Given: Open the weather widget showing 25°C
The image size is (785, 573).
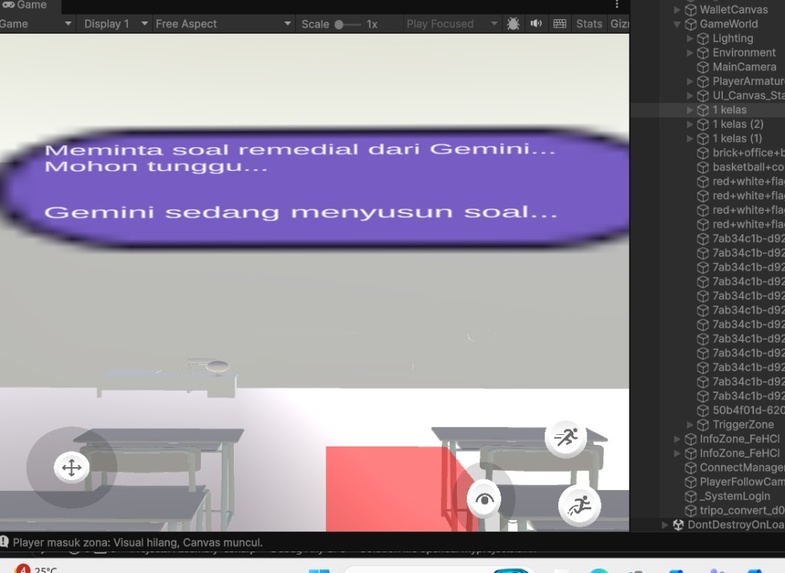Looking at the screenshot, I should [x=36, y=569].
